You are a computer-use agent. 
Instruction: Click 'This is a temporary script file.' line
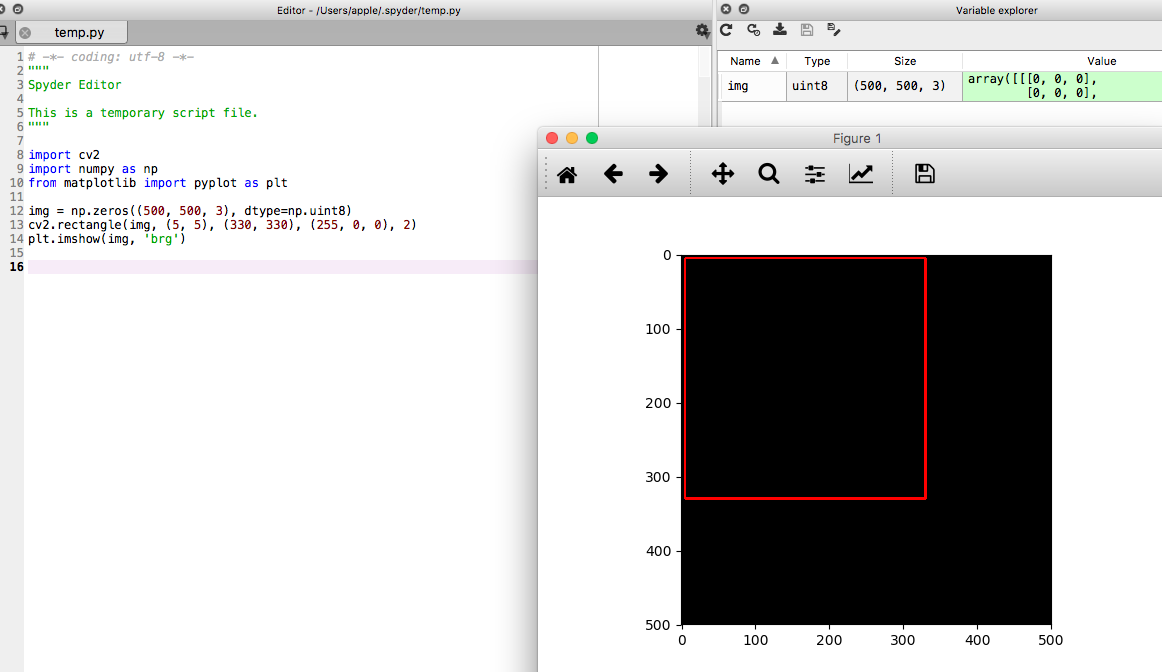143,113
